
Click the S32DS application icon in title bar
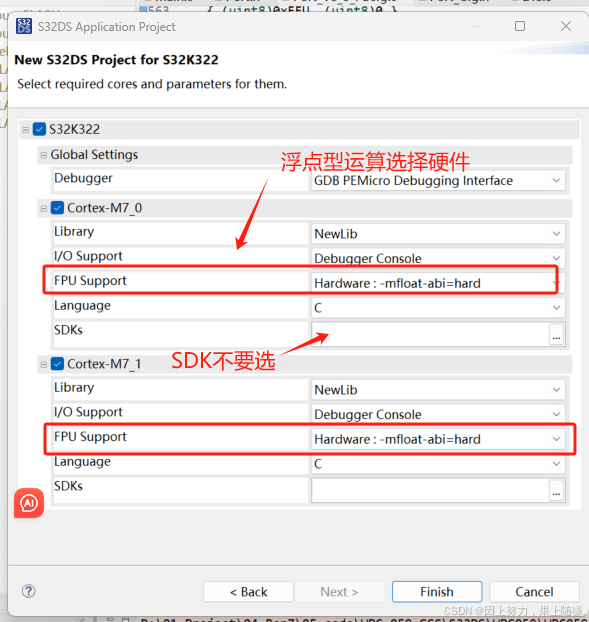tap(24, 27)
